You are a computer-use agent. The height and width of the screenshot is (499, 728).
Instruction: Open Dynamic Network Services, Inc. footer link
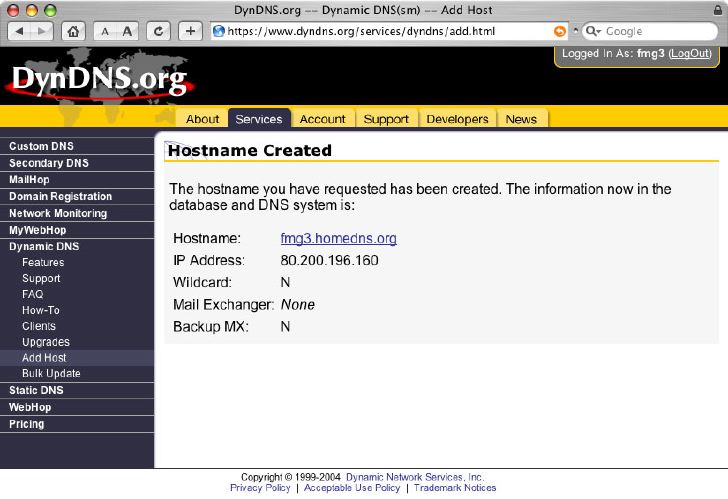coord(415,477)
